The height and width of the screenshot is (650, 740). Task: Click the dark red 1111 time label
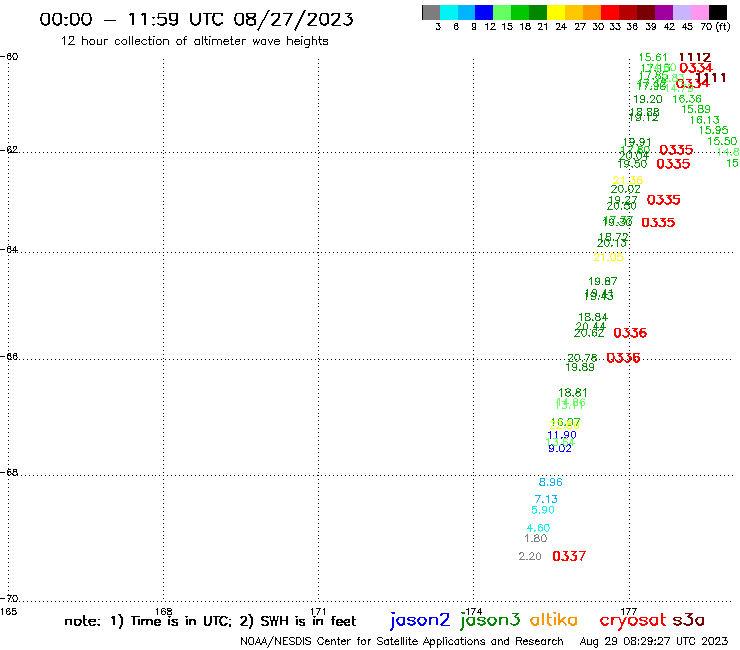pyautogui.click(x=712, y=77)
